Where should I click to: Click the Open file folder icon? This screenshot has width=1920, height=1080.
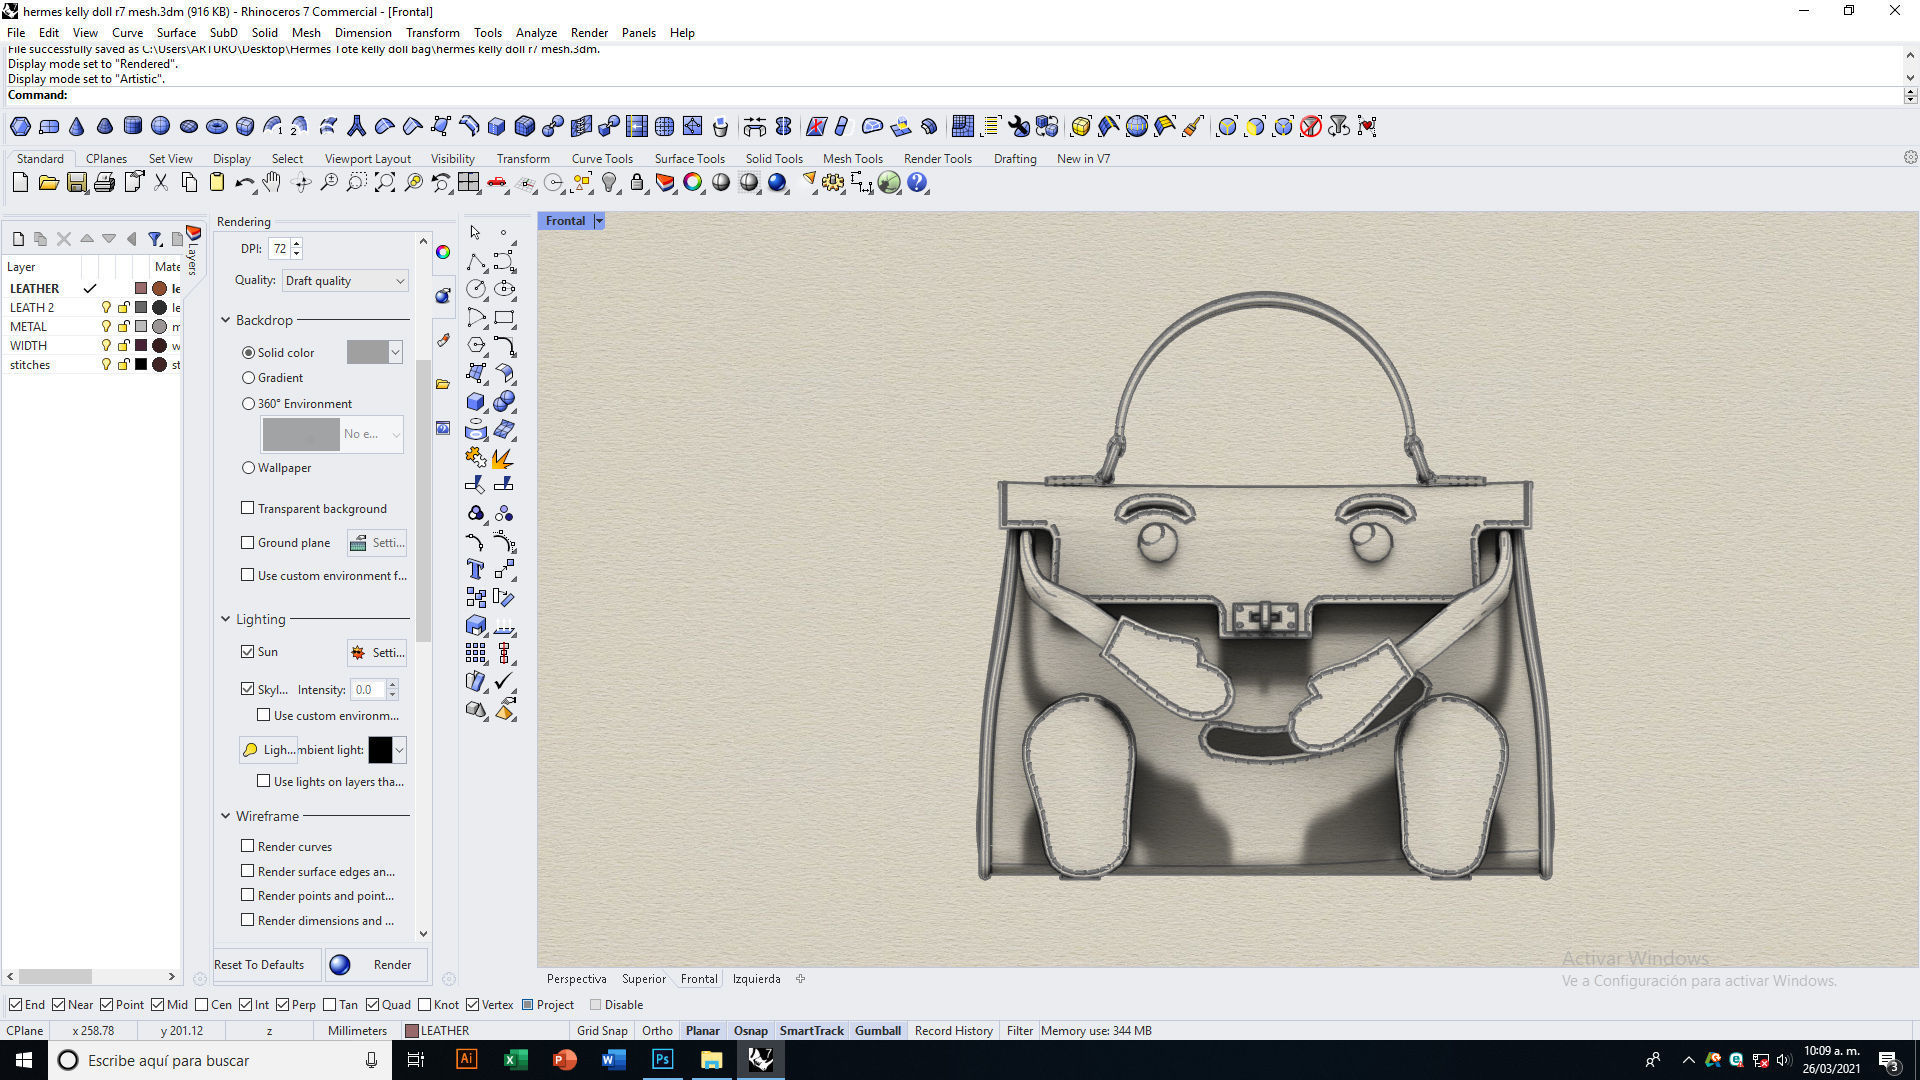click(x=48, y=182)
